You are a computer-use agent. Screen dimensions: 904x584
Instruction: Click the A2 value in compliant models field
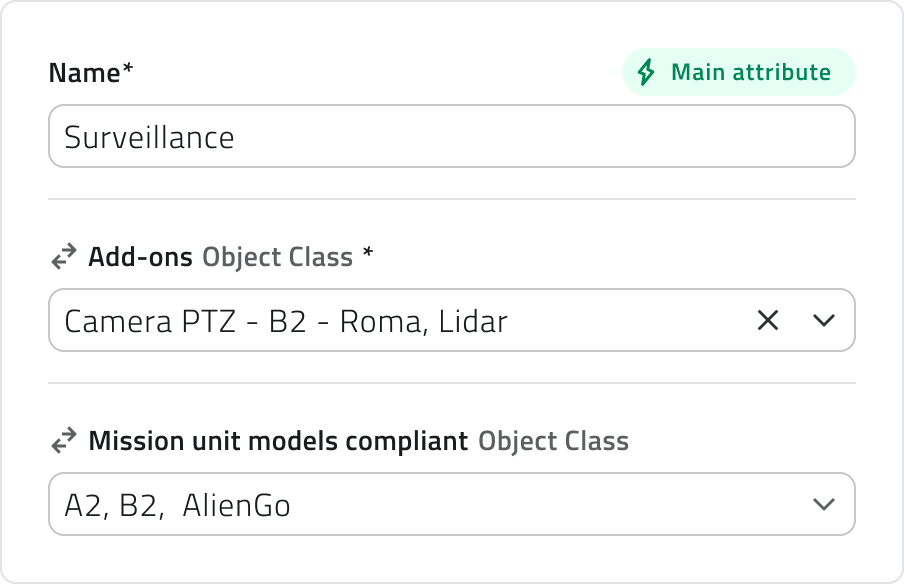(84, 505)
